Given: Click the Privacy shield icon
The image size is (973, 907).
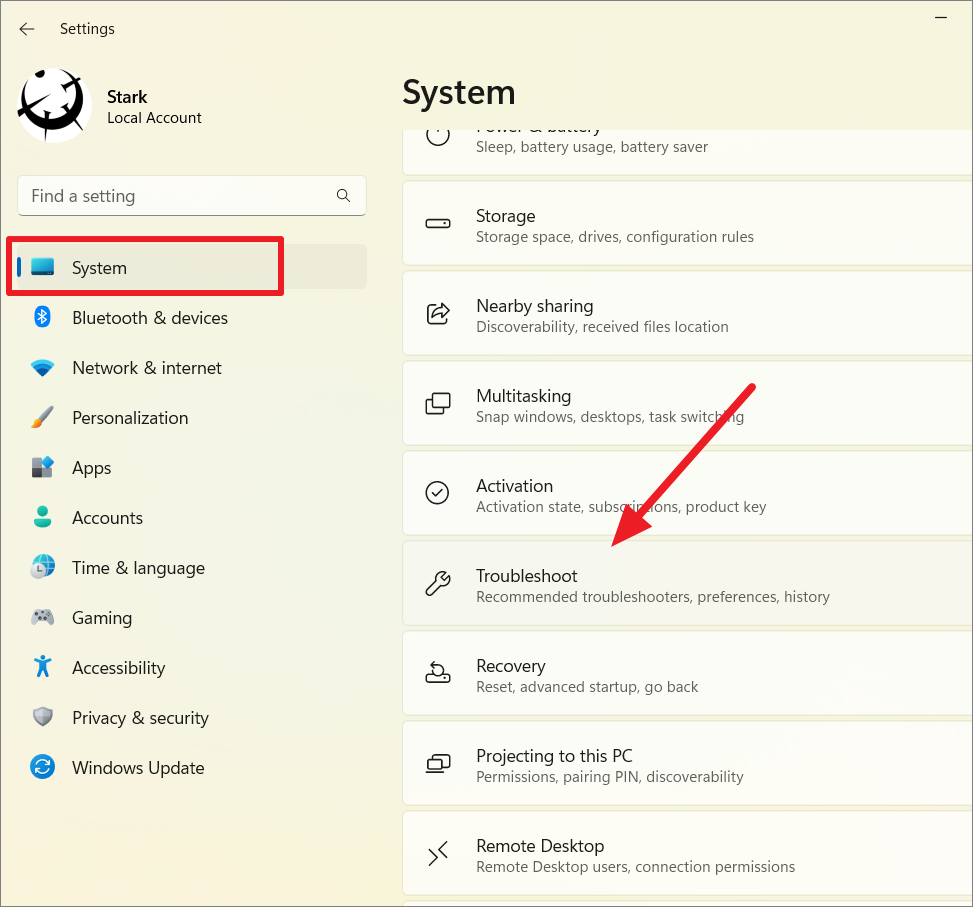Looking at the screenshot, I should (x=43, y=717).
